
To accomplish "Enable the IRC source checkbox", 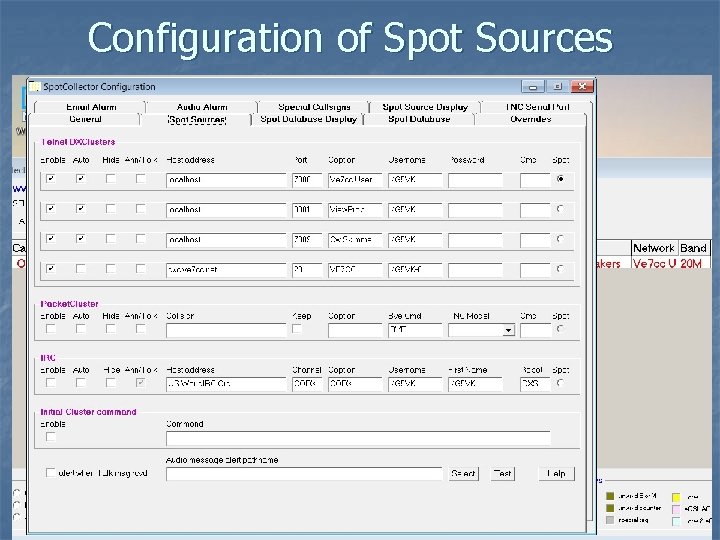I will coord(51,383).
